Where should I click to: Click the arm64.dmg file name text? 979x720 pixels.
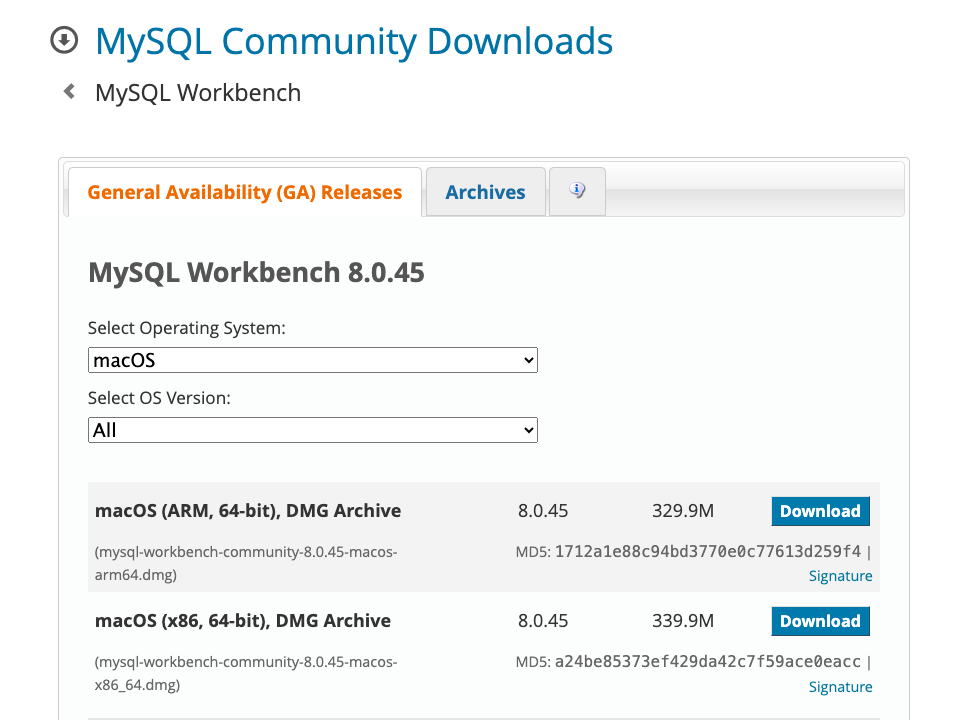coord(246,563)
